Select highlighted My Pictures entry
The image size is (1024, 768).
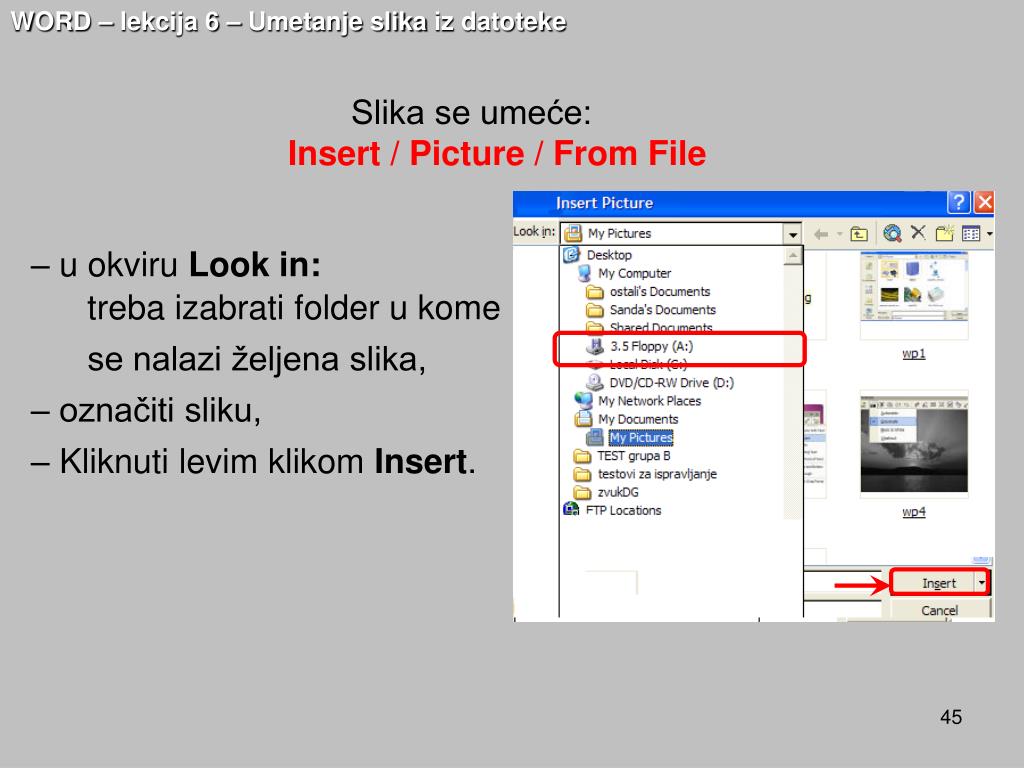[x=641, y=438]
